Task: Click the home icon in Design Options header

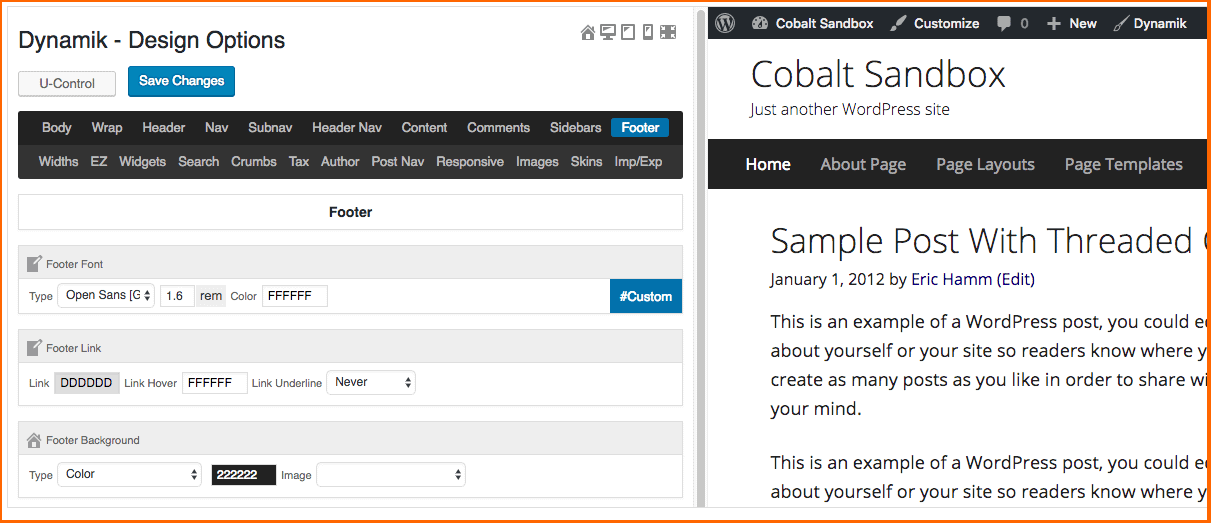Action: click(x=588, y=33)
